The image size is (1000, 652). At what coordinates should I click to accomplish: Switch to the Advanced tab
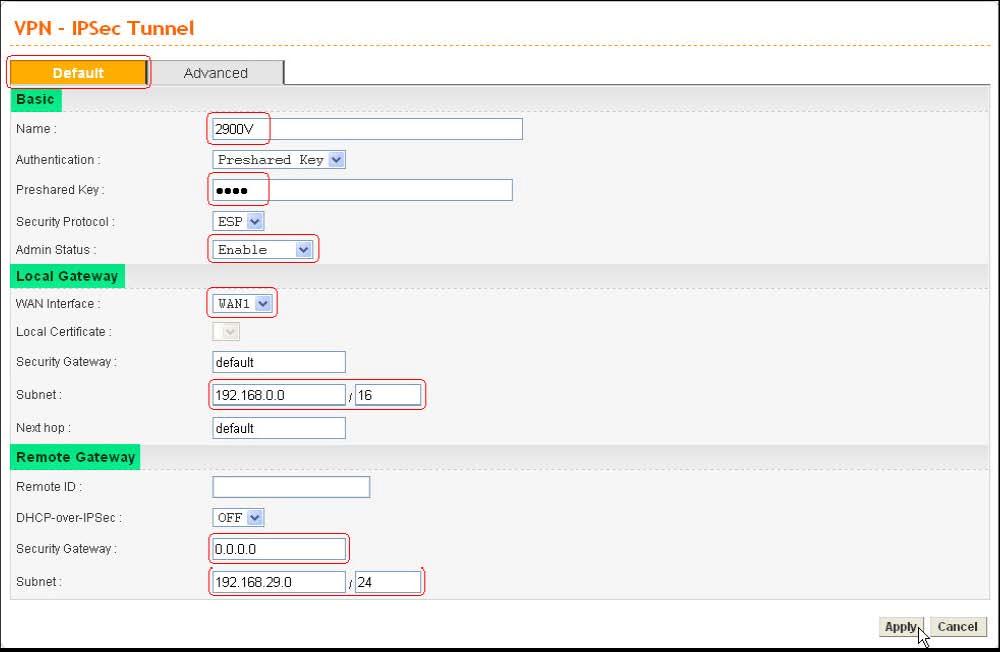[x=216, y=73]
